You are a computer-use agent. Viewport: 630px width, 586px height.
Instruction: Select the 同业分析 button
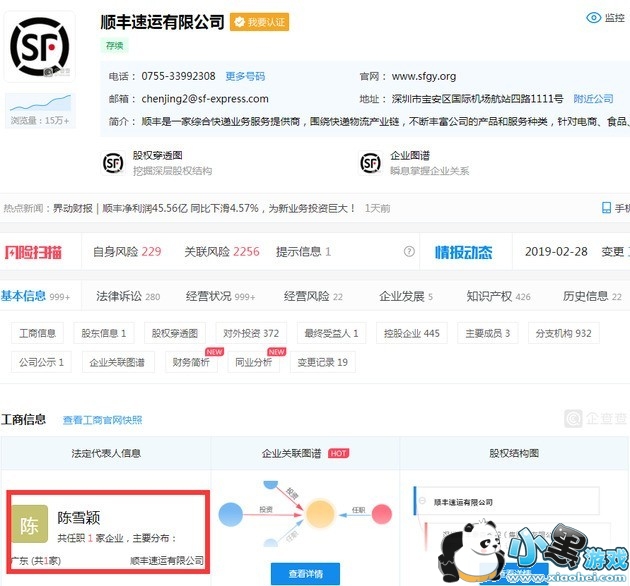[x=254, y=362]
